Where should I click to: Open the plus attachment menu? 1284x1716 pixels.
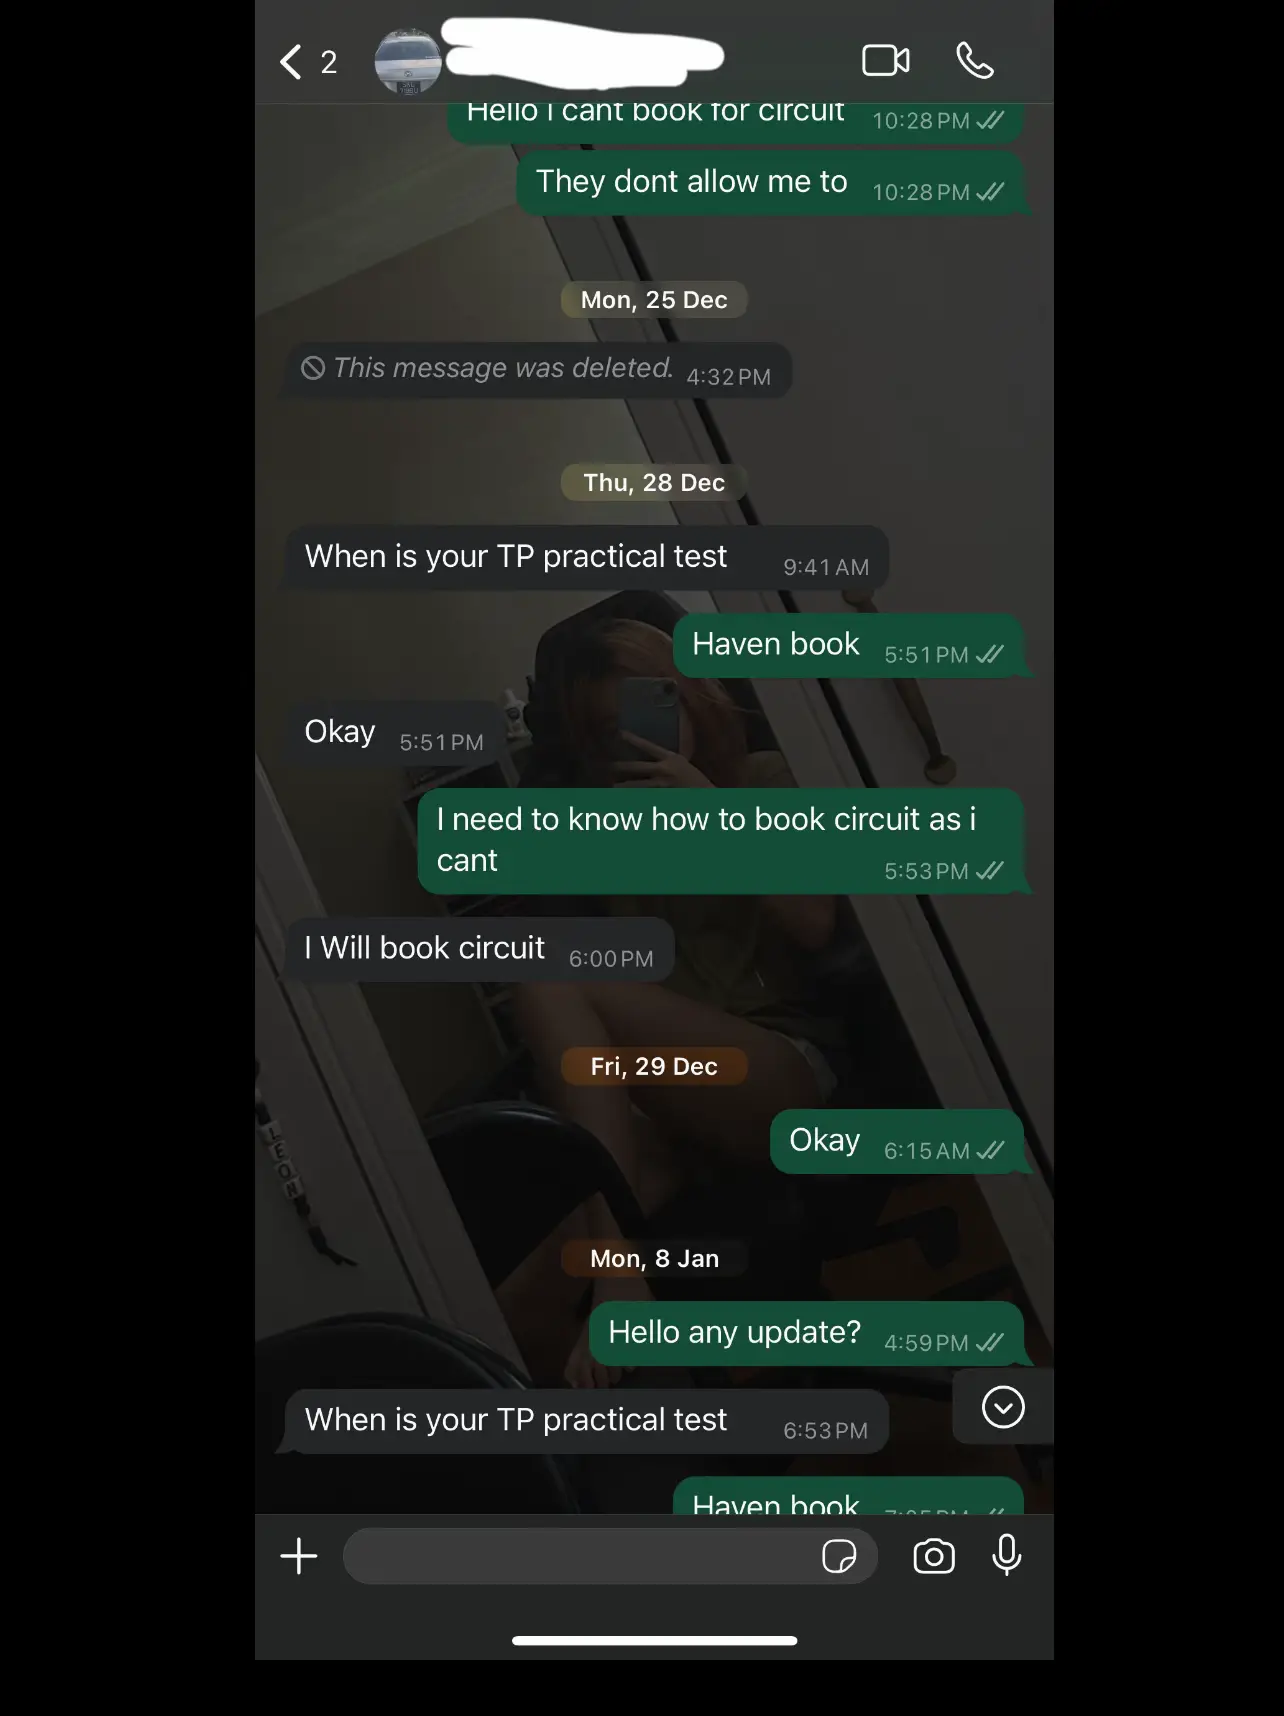(298, 1556)
